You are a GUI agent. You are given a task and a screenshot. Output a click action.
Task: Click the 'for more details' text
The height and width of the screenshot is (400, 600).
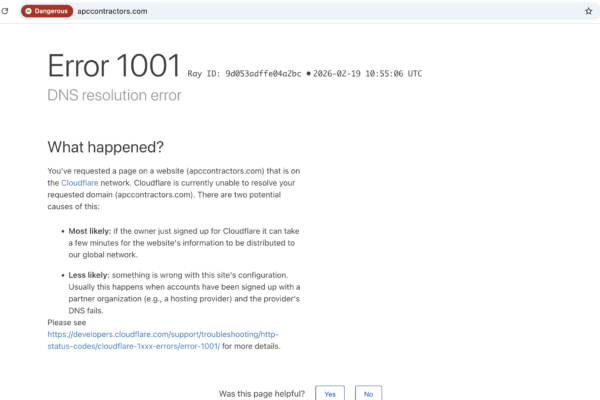[252, 347]
